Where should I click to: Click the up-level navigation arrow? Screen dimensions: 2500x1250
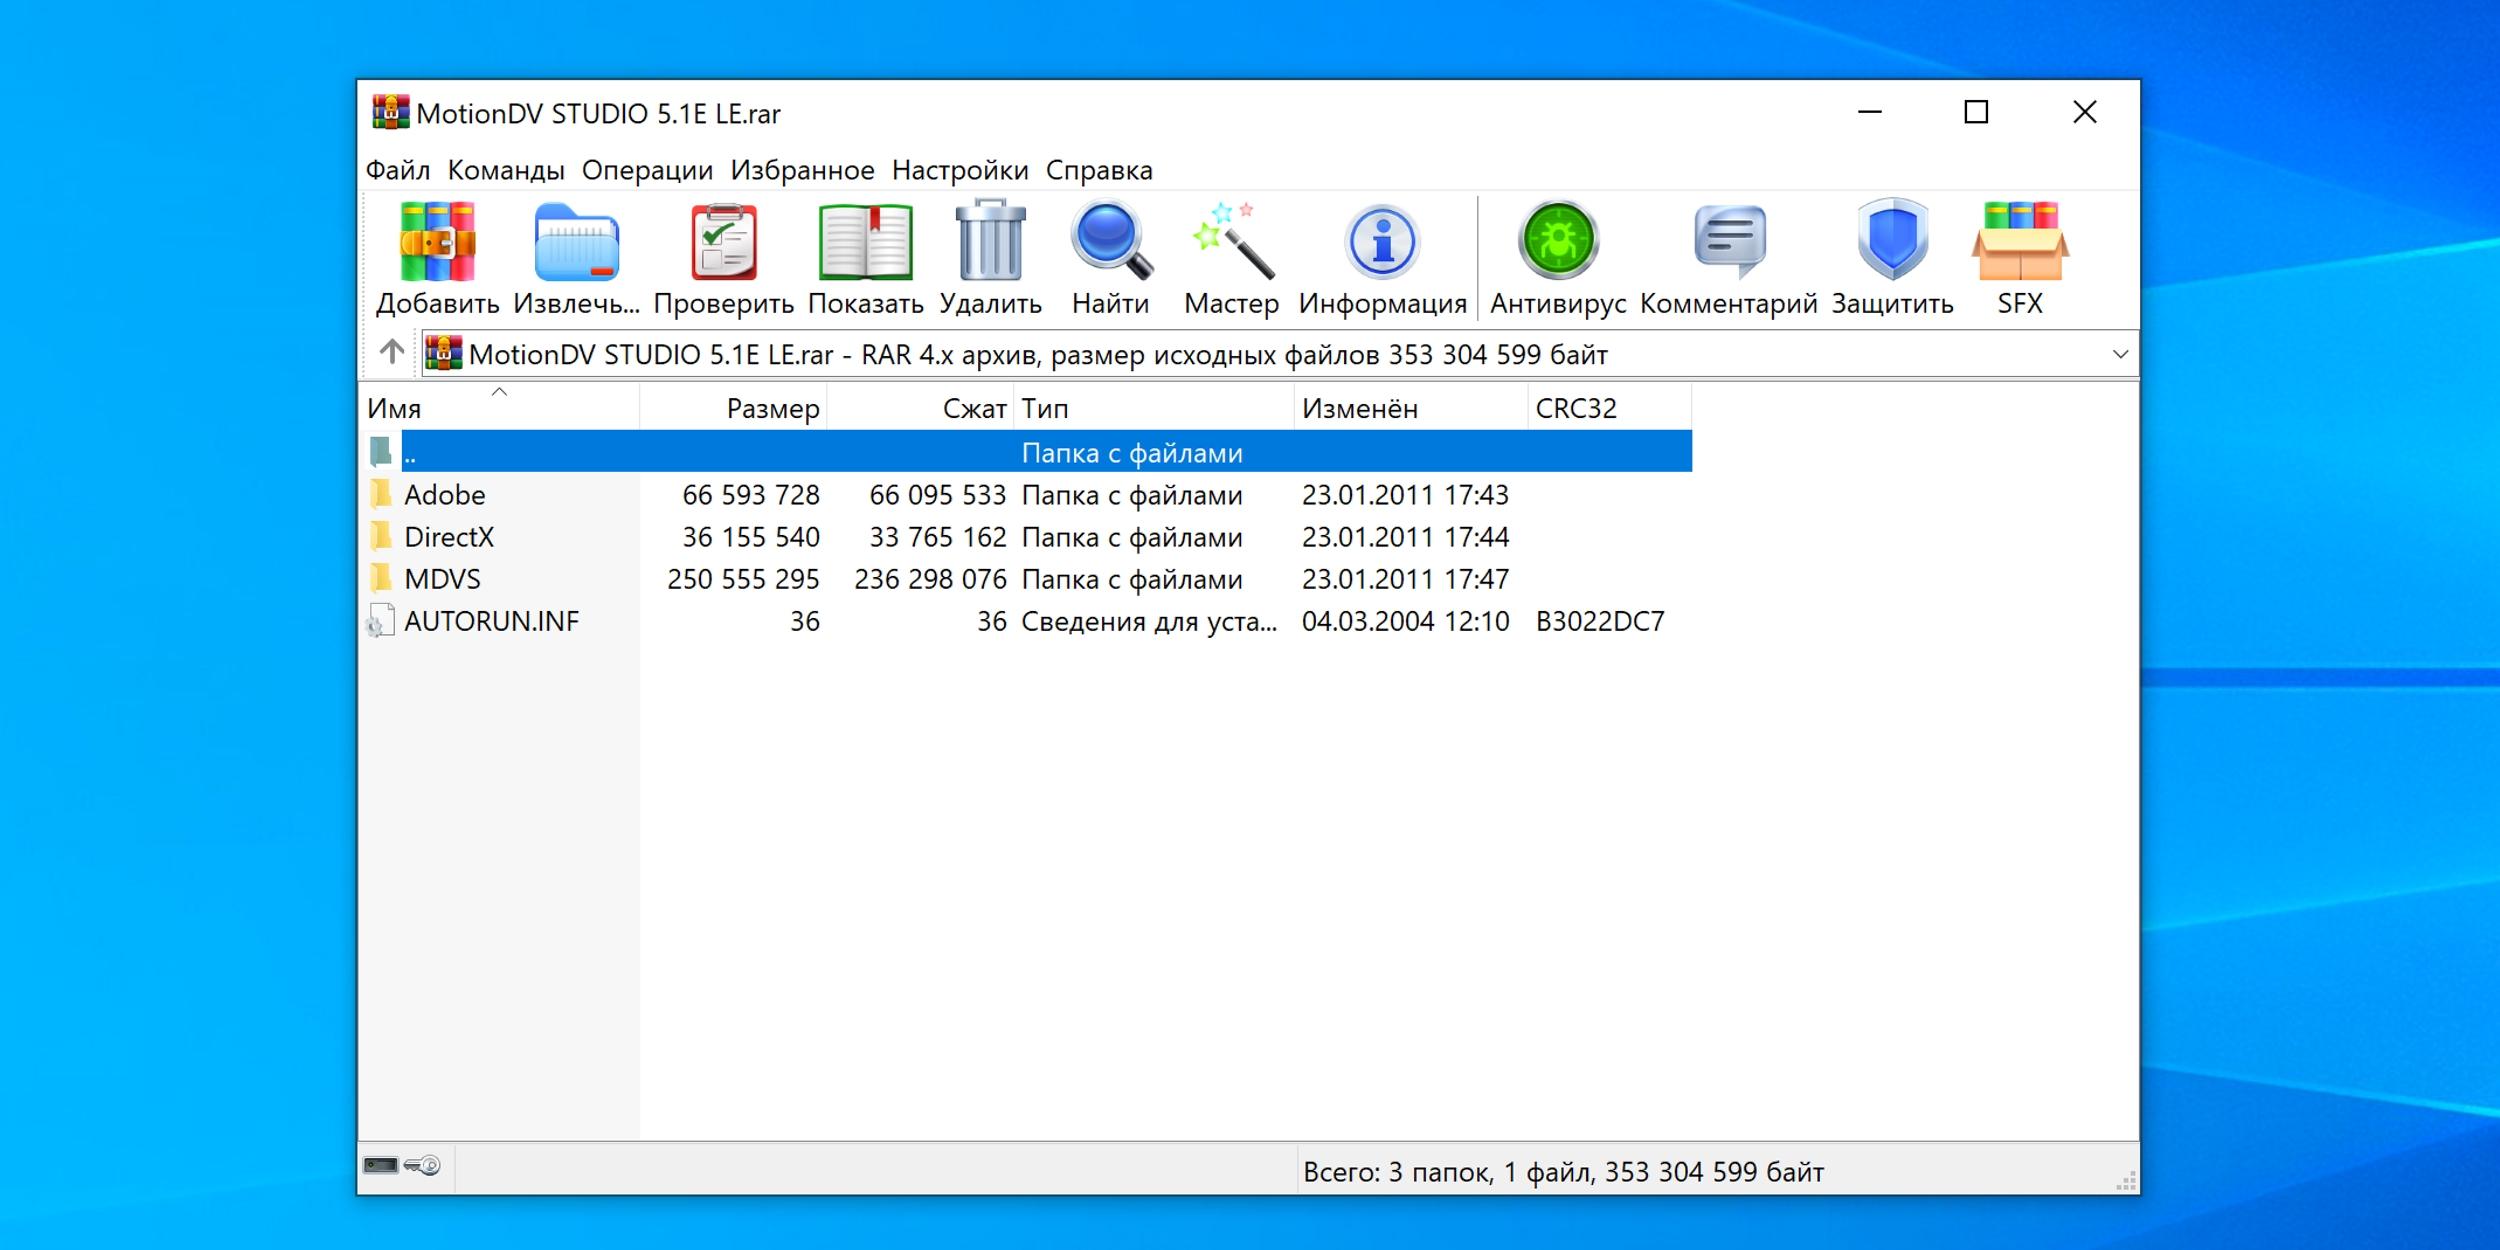pyautogui.click(x=390, y=352)
